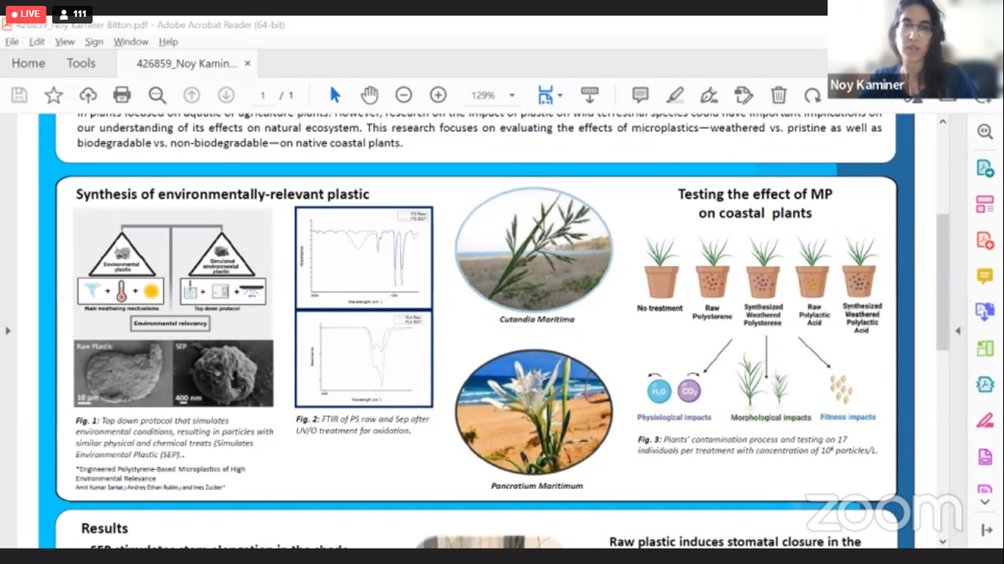Open Export PDF tool in right panel
Image resolution: width=1004 pixels, height=564 pixels.
click(985, 168)
